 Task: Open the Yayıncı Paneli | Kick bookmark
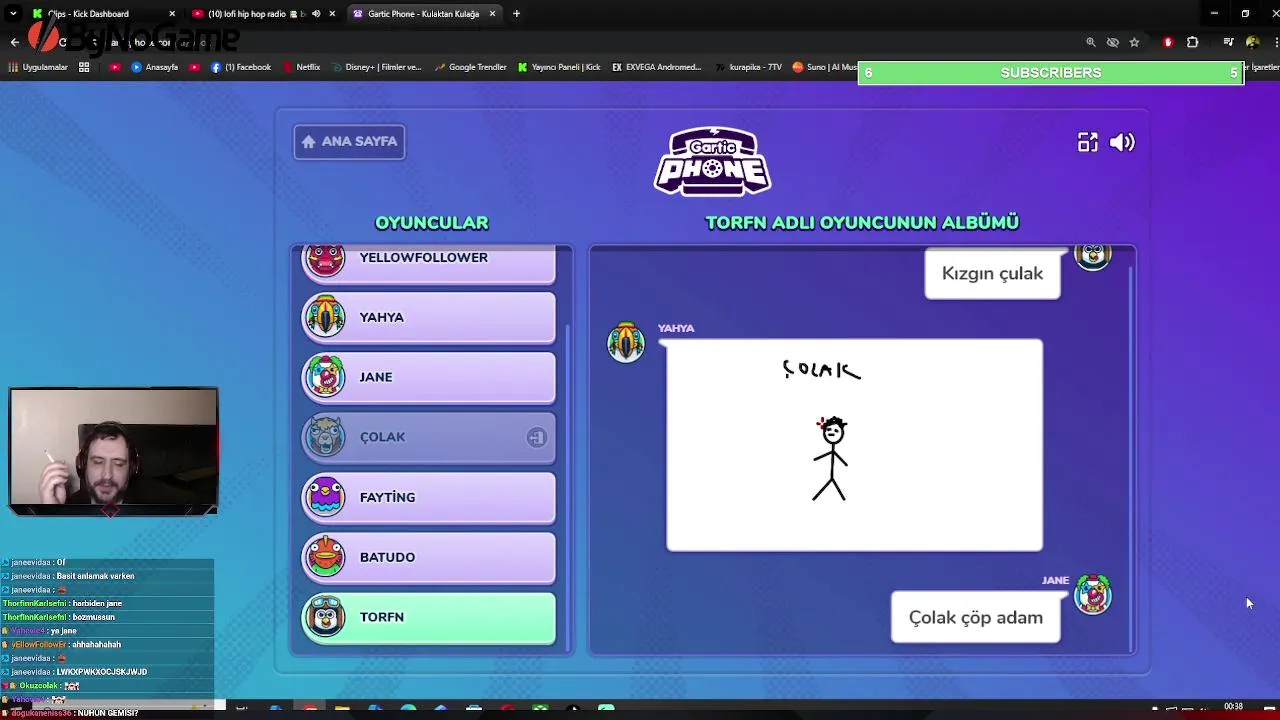[560, 67]
